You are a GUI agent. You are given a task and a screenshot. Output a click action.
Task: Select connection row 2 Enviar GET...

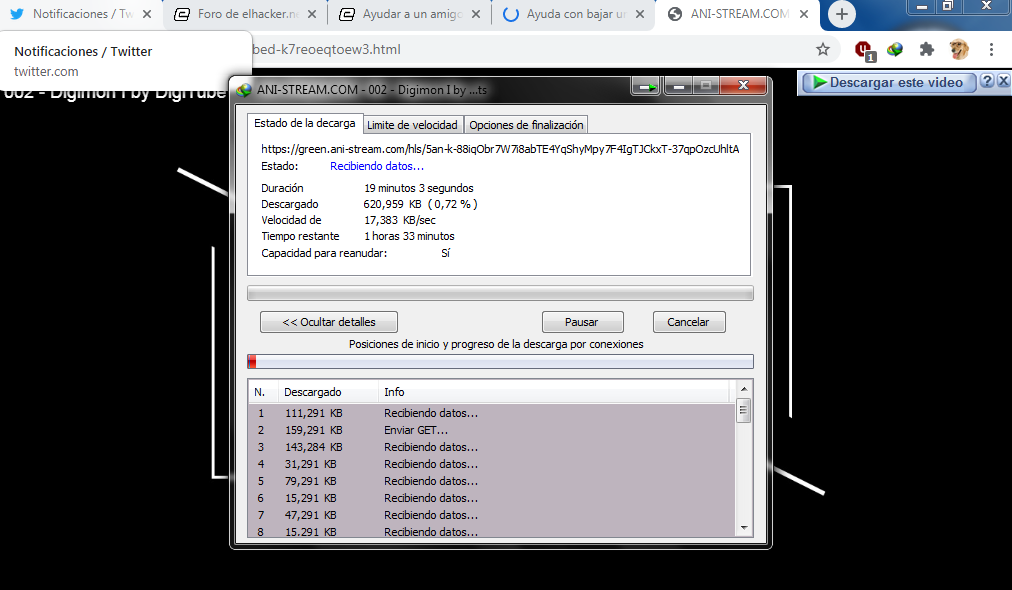point(492,430)
